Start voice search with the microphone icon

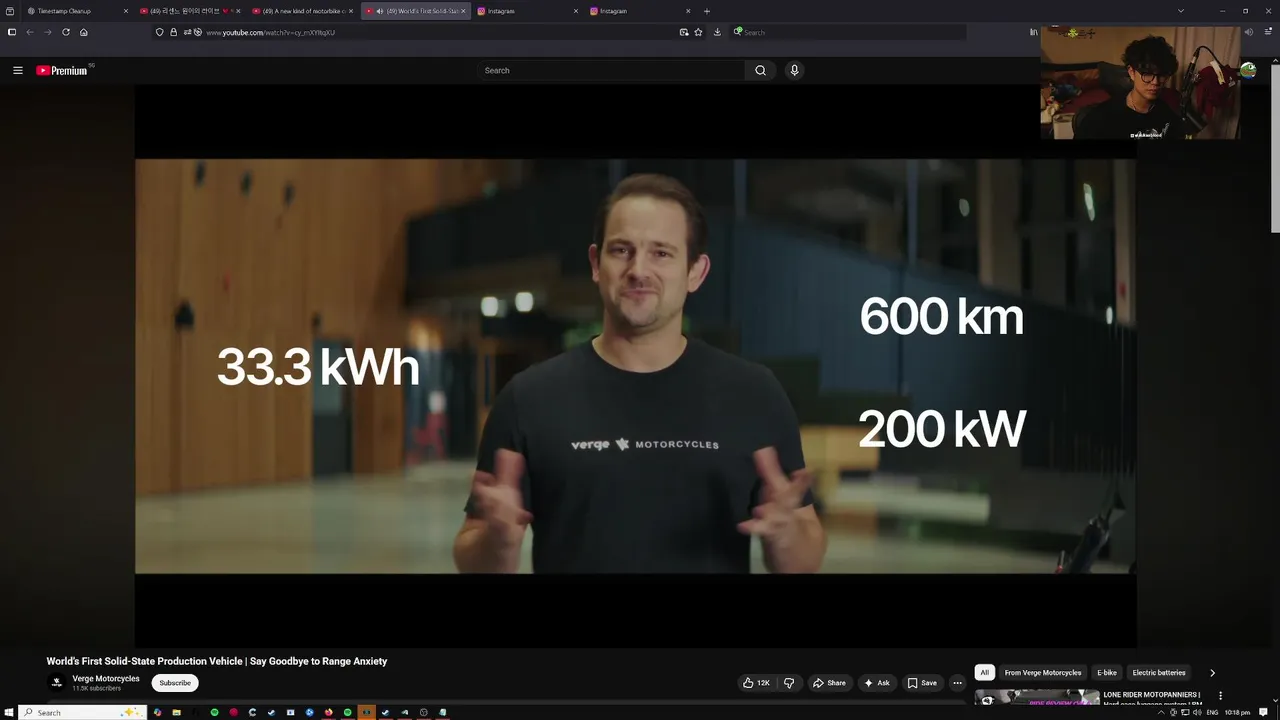pos(794,70)
